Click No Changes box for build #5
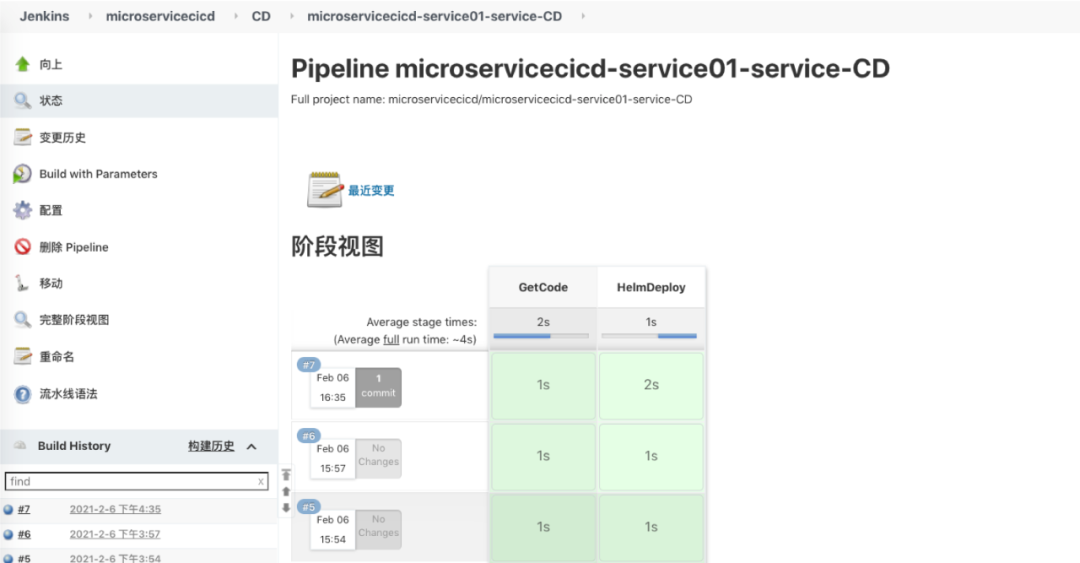The image size is (1080, 563). coord(378,529)
